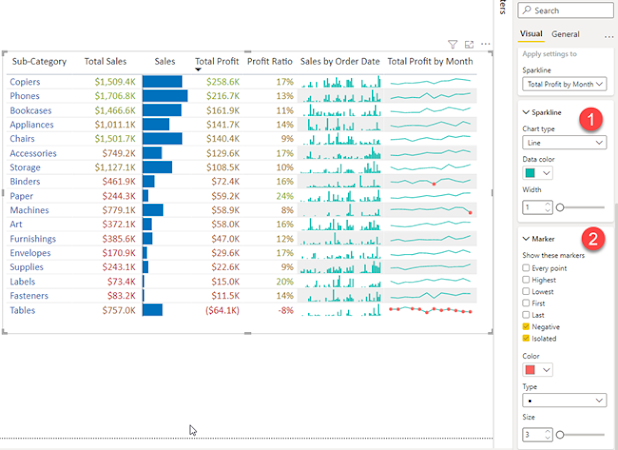Click the Sub-Category column header

click(39, 61)
